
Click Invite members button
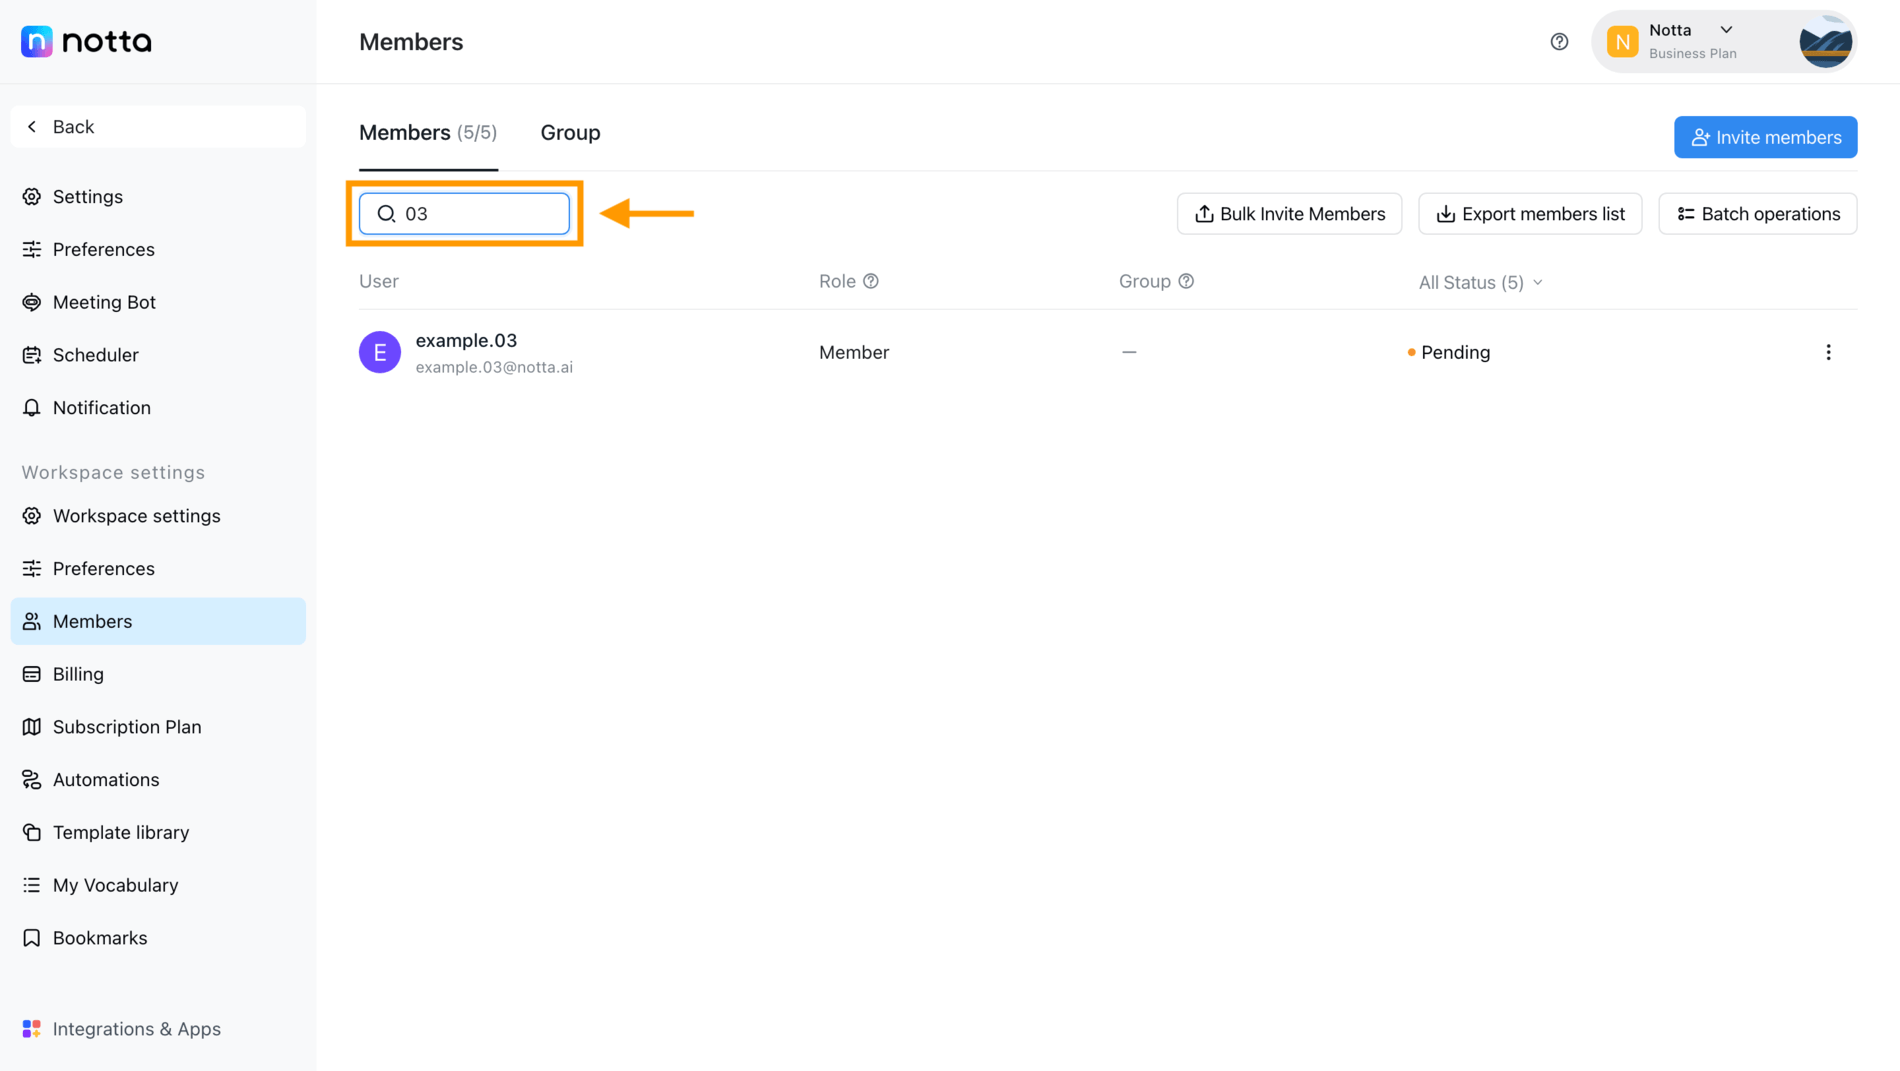pyautogui.click(x=1765, y=137)
